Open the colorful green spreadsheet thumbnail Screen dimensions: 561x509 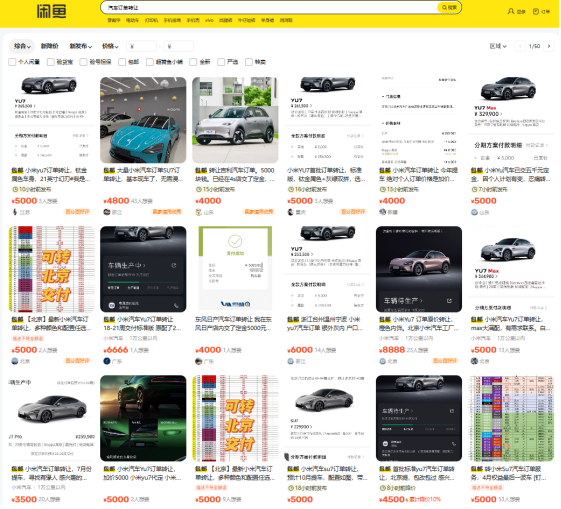tap(511, 418)
